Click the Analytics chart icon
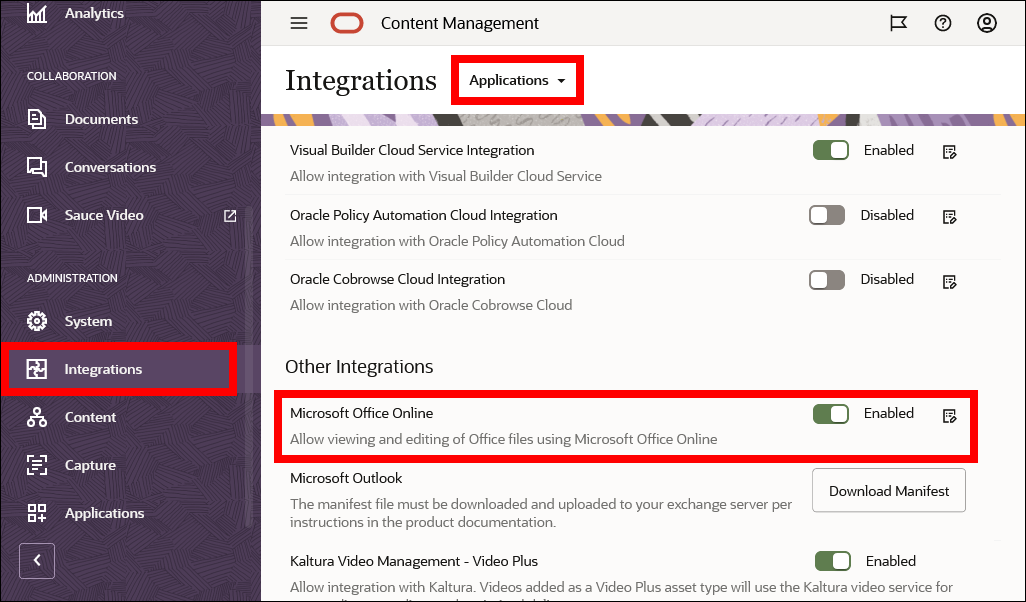This screenshot has height=602, width=1026. pos(37,13)
